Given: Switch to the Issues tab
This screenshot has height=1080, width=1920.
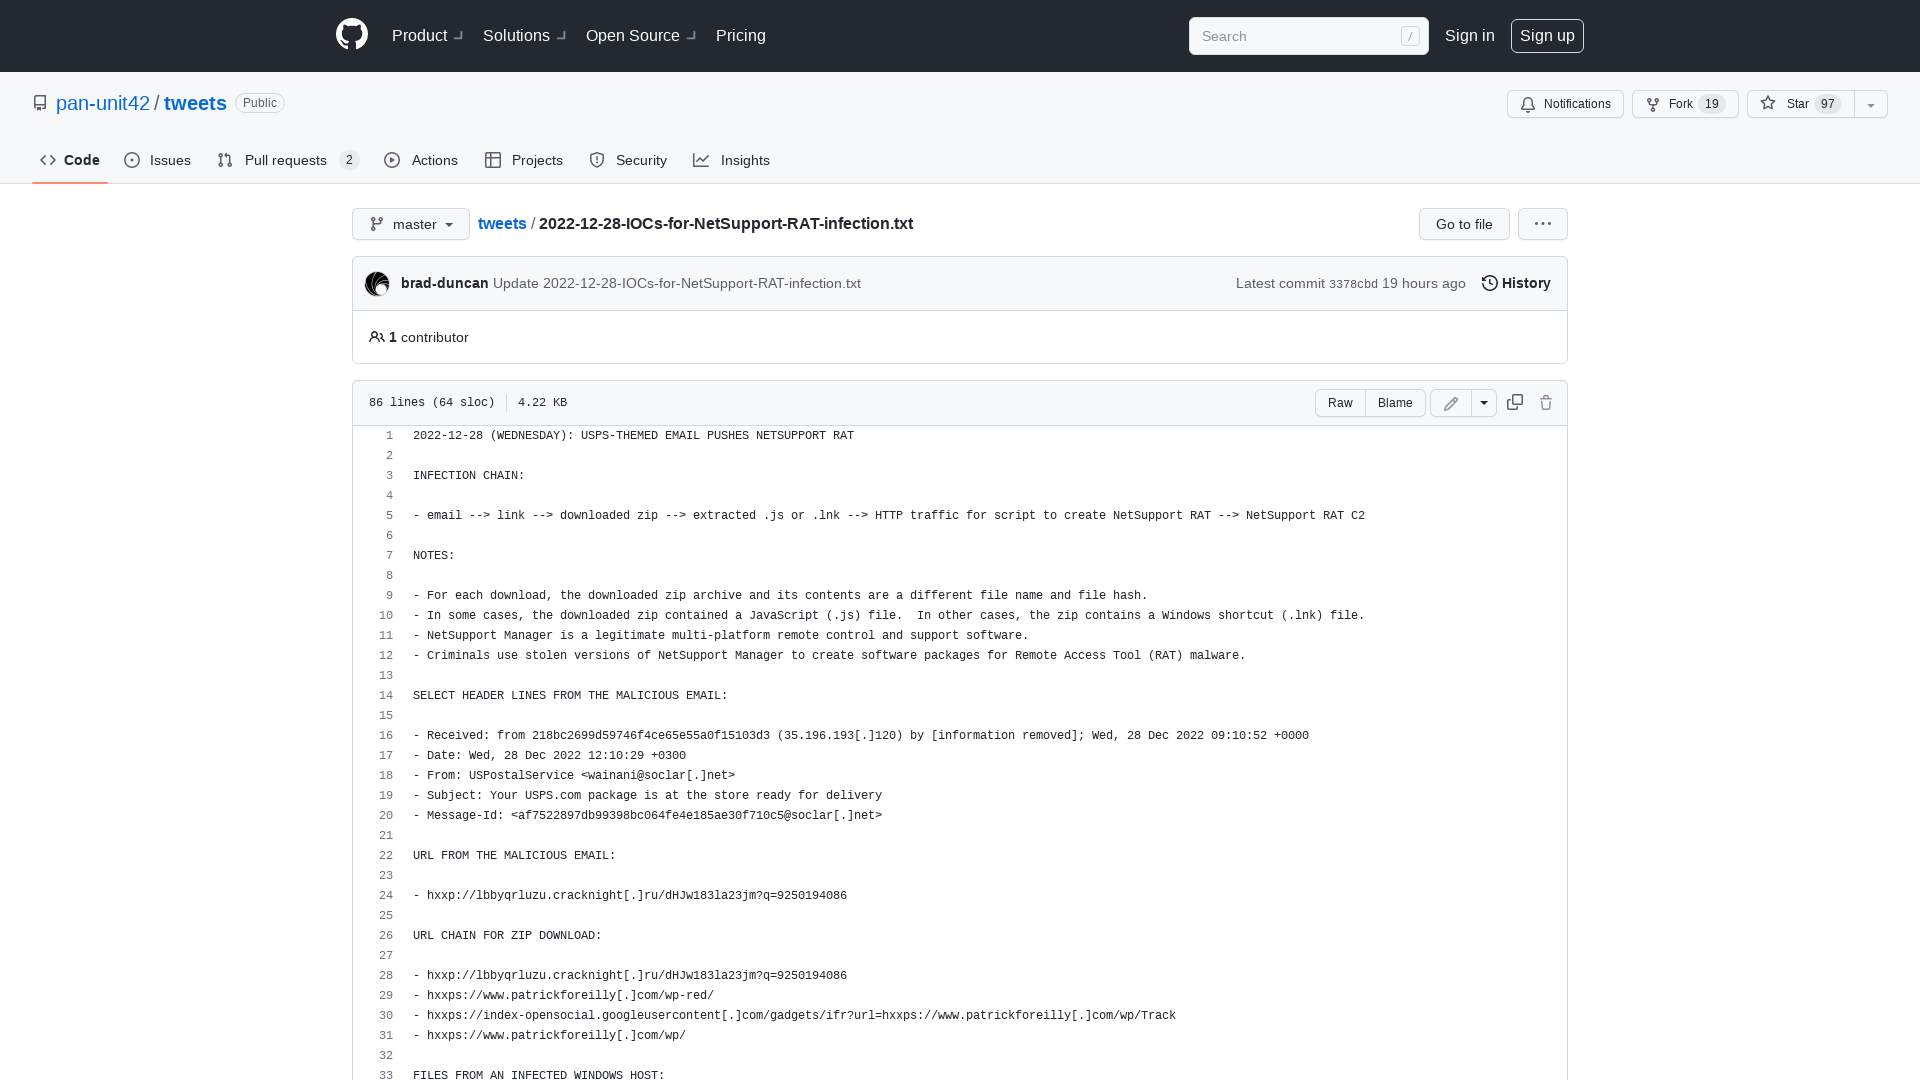Looking at the screenshot, I should tap(158, 160).
